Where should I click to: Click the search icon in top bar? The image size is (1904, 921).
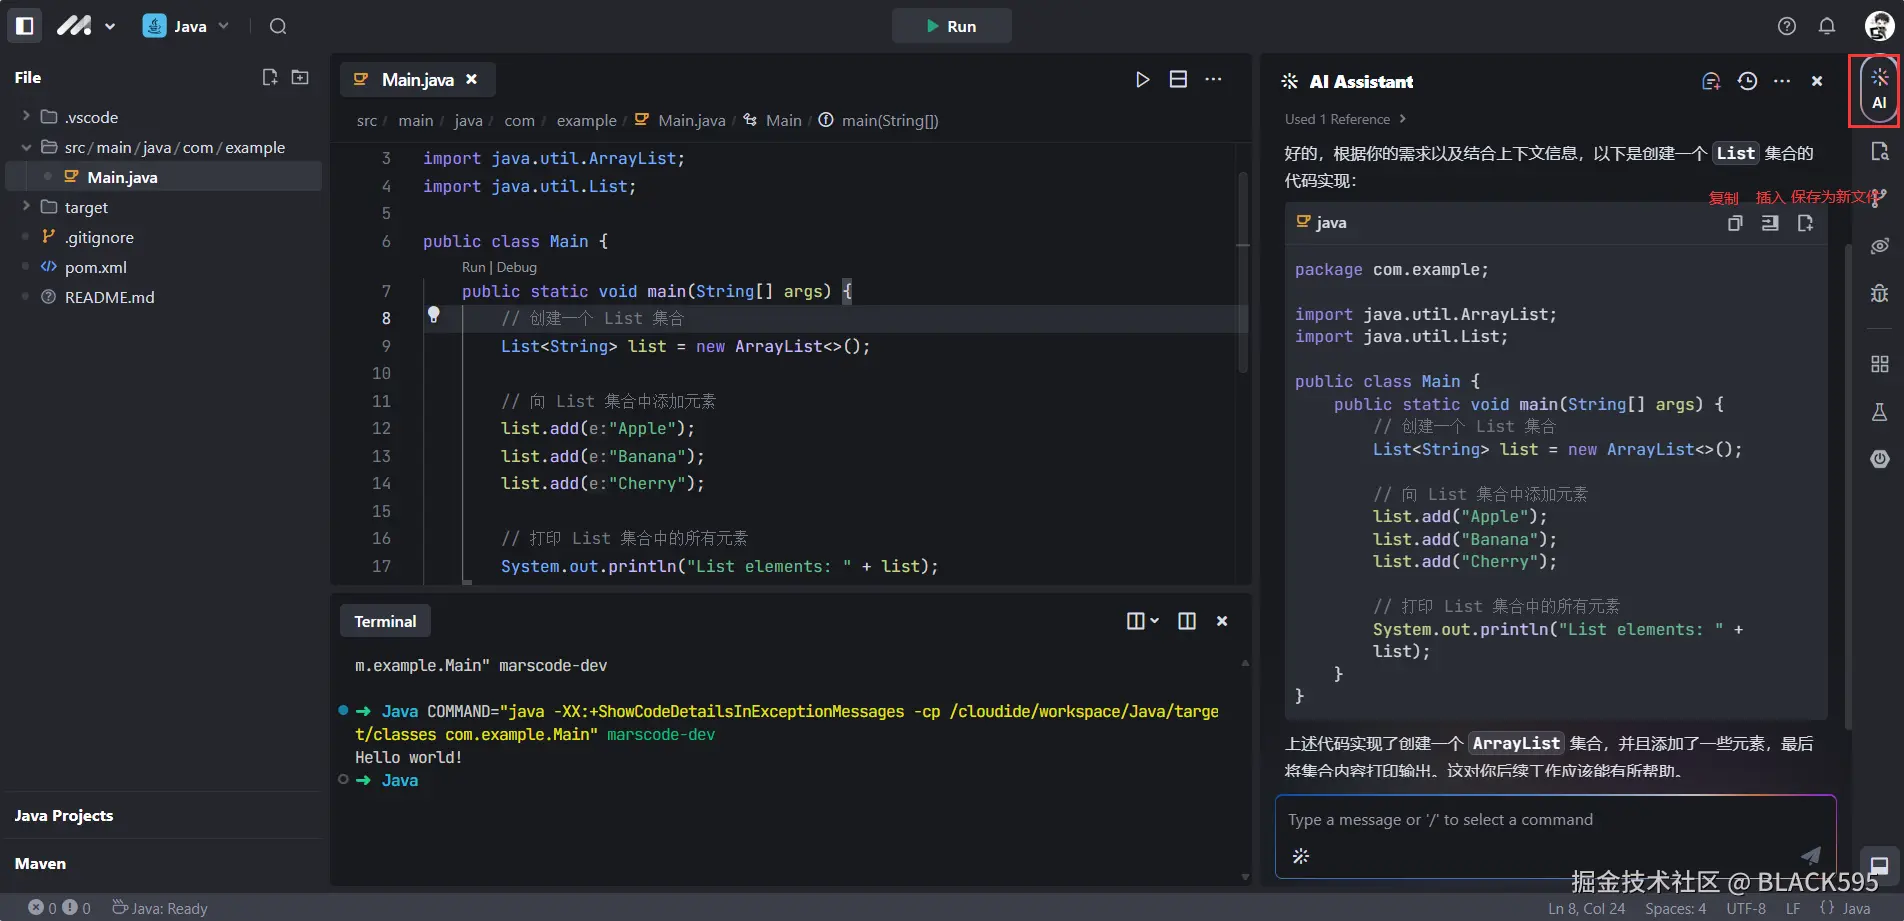coord(278,26)
